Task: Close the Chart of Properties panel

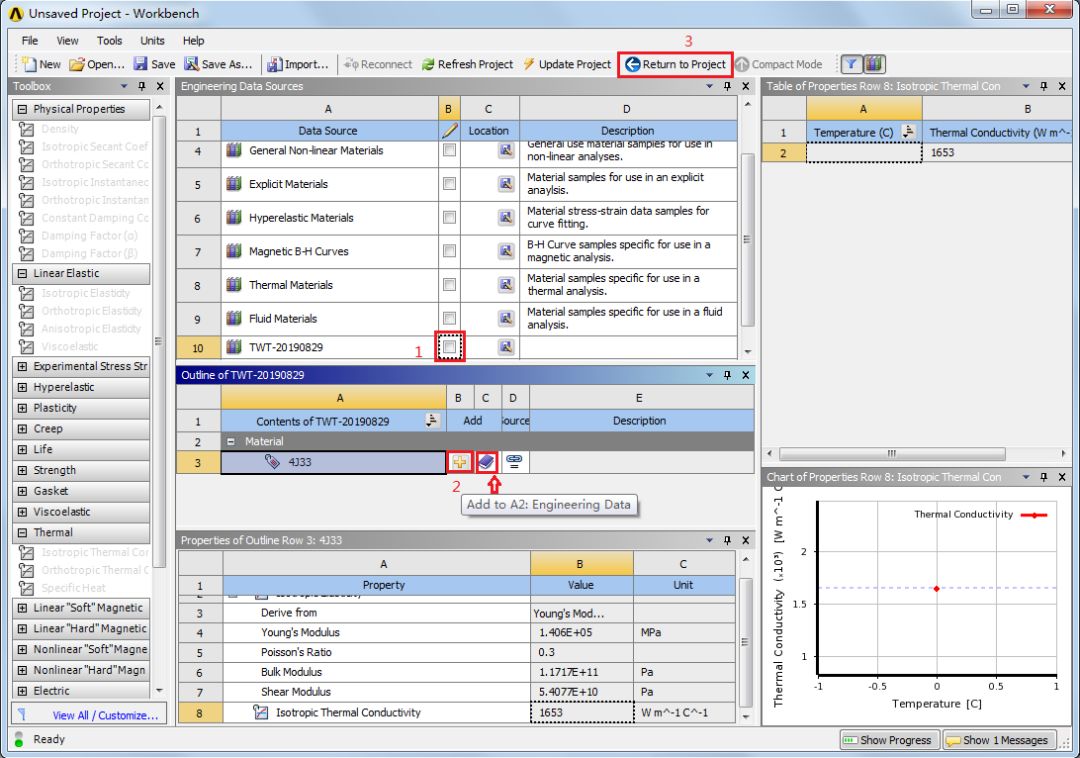Action: (1062, 477)
